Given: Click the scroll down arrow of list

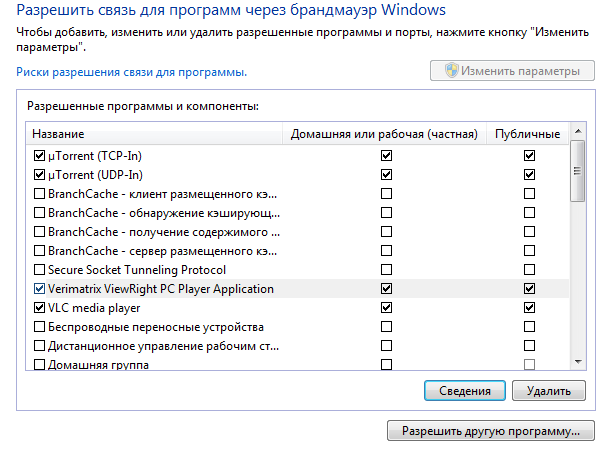Looking at the screenshot, I should pos(578,362).
